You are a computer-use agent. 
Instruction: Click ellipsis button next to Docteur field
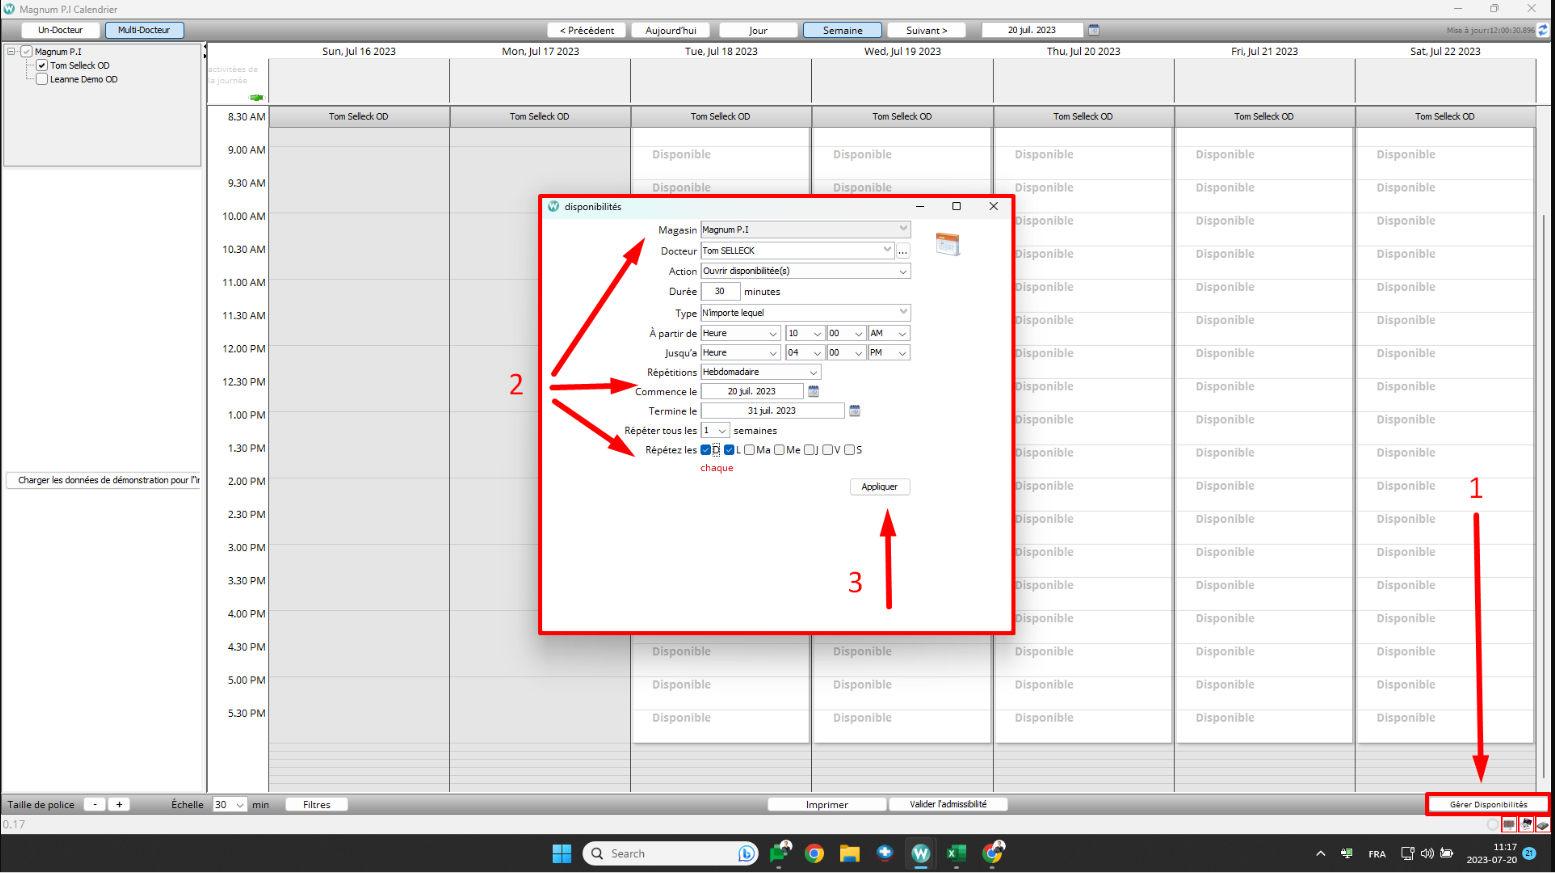[903, 251]
